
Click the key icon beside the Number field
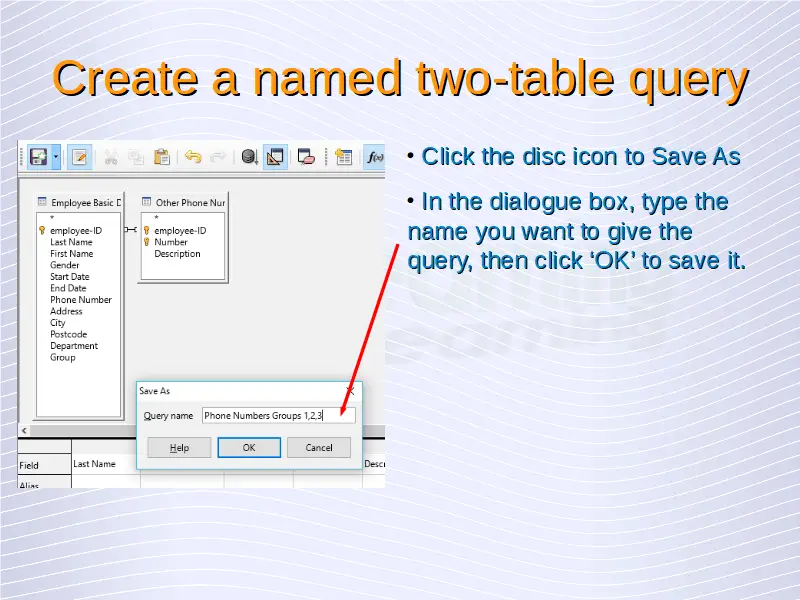tap(146, 242)
